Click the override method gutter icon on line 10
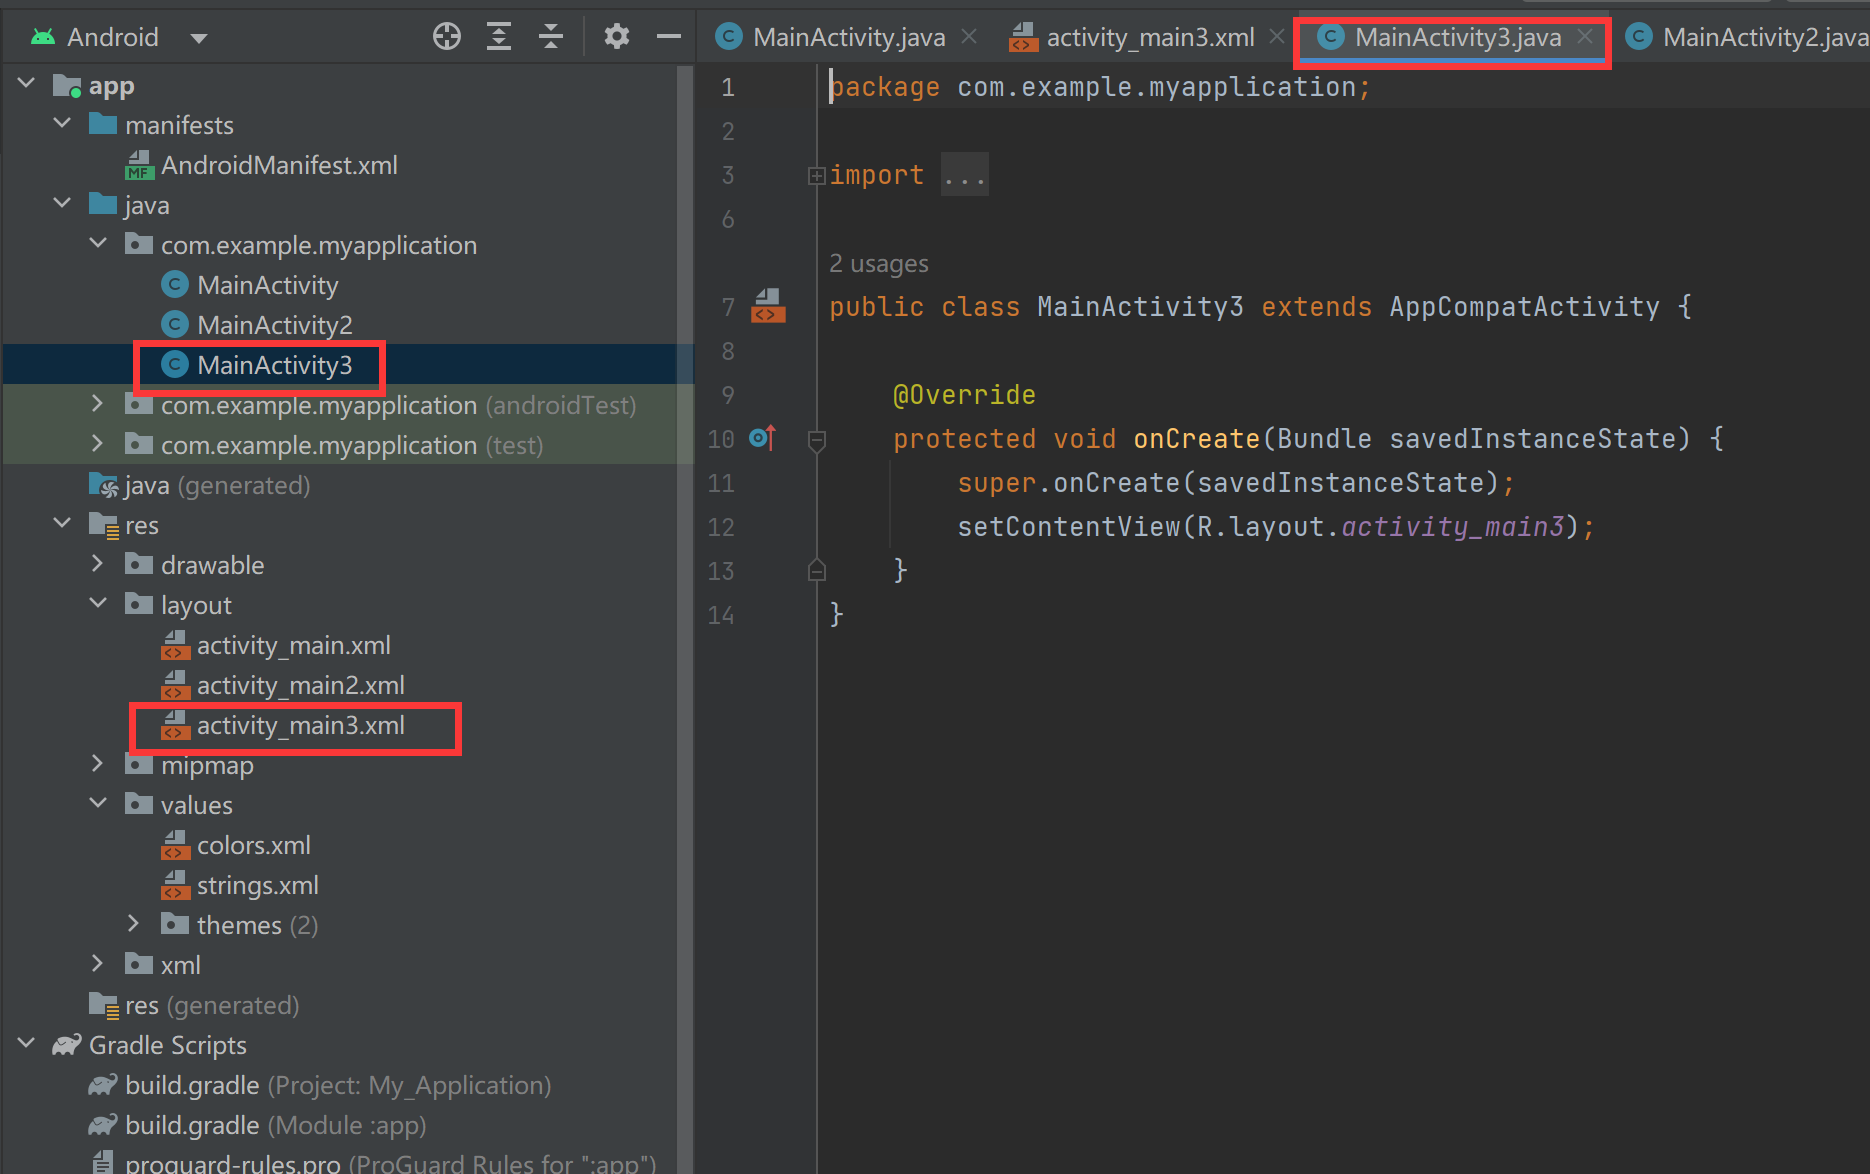1870x1174 pixels. pyautogui.click(x=763, y=438)
